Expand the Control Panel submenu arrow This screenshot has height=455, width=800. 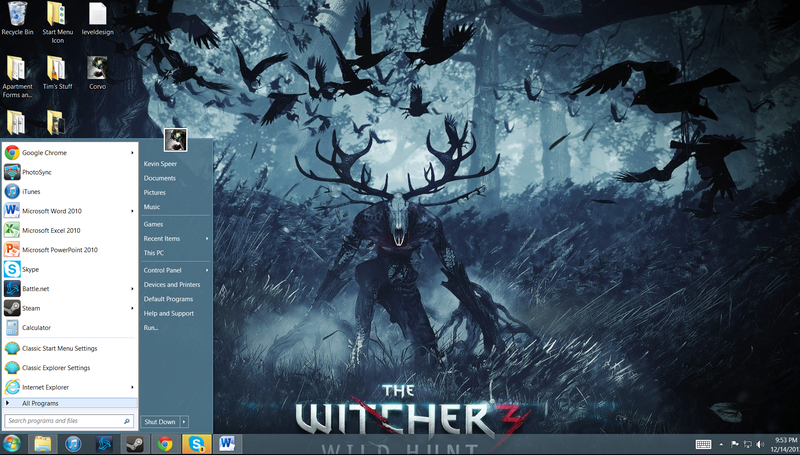pyautogui.click(x=207, y=270)
